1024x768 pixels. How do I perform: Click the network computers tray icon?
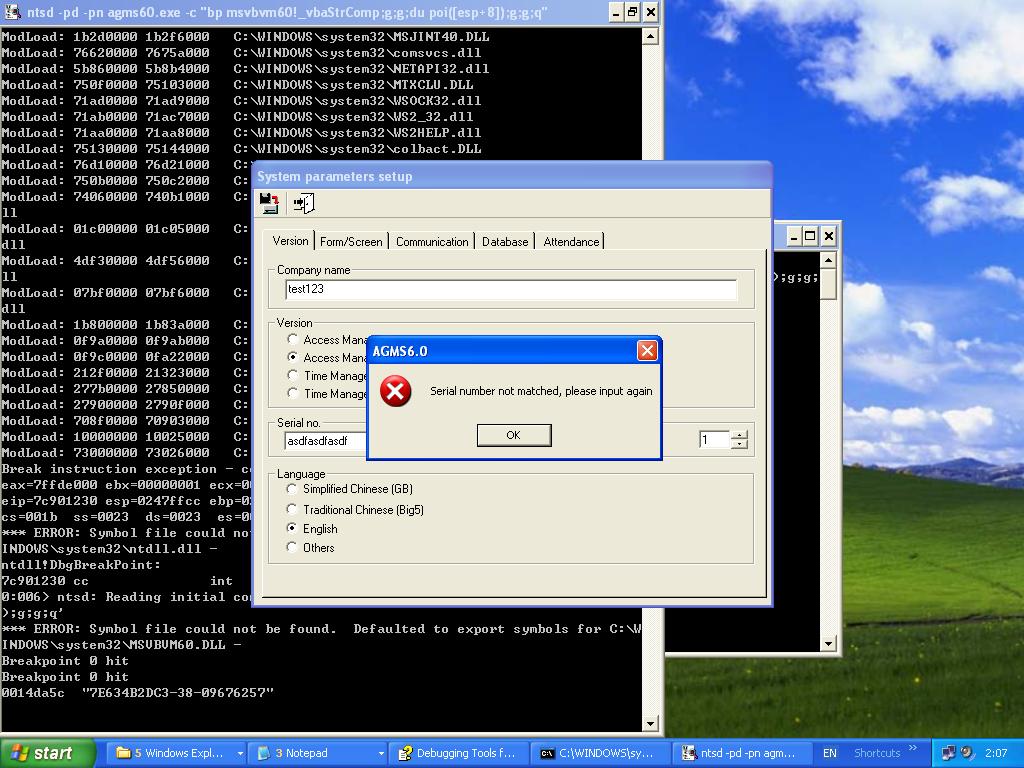click(948, 753)
